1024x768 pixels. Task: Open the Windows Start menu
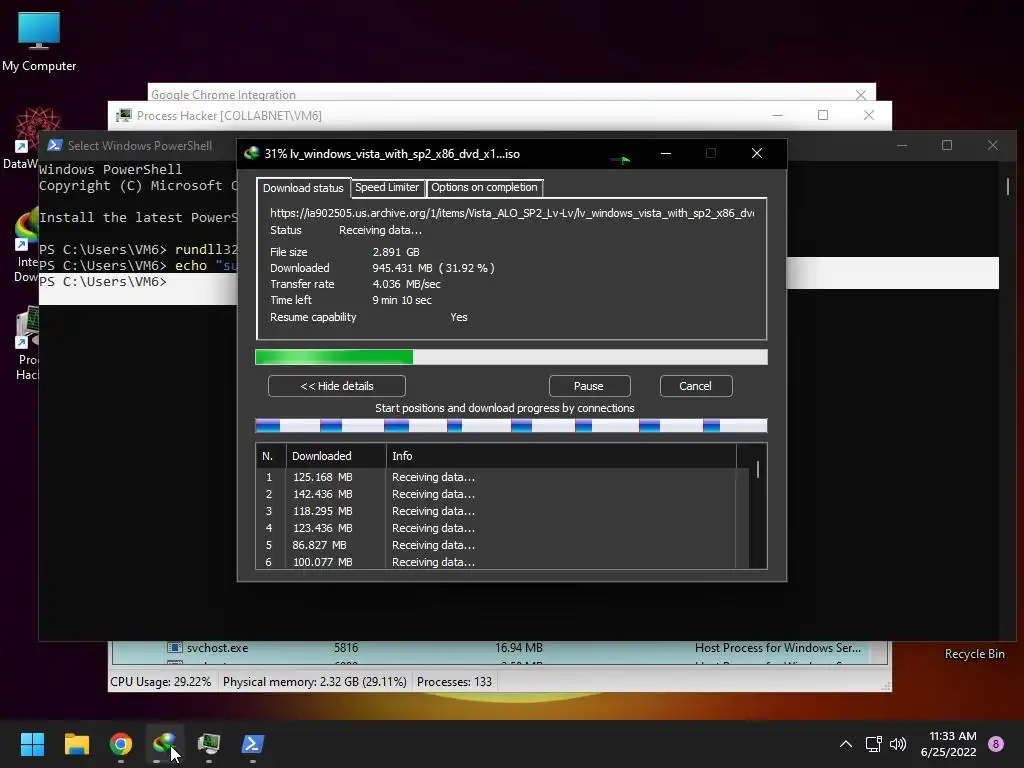tap(32, 744)
